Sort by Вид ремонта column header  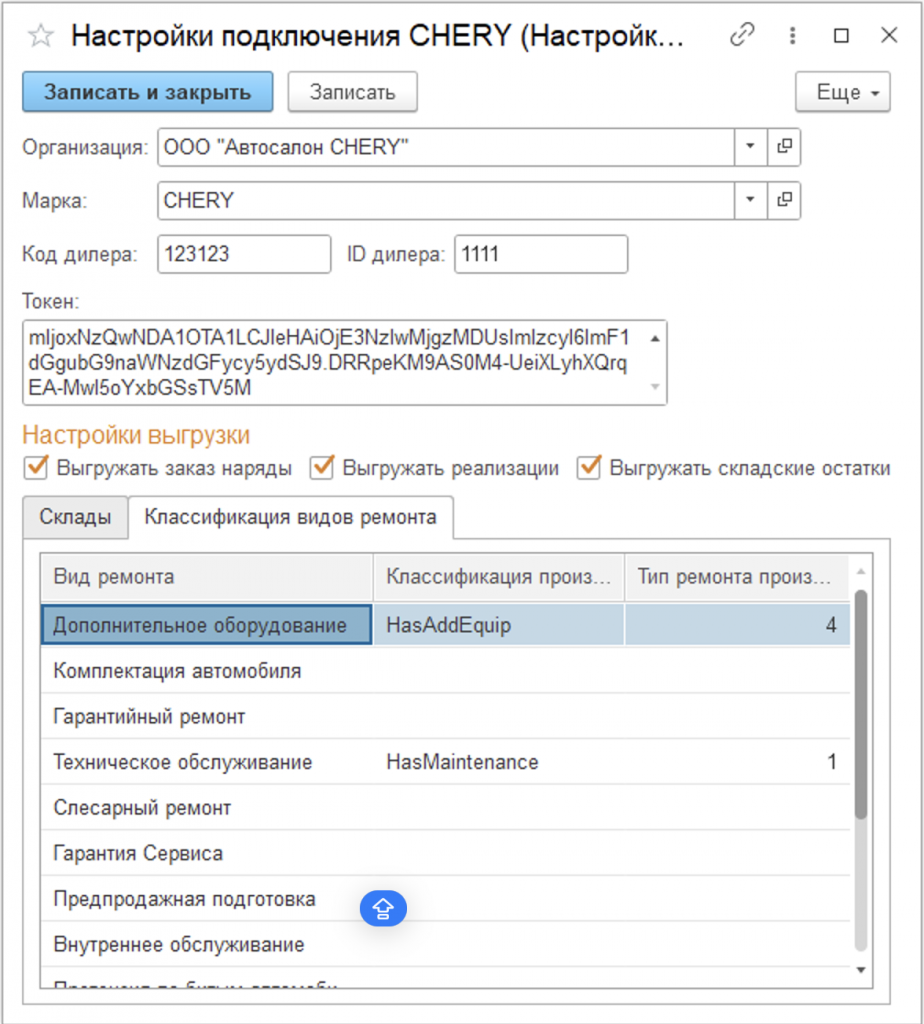tap(206, 577)
